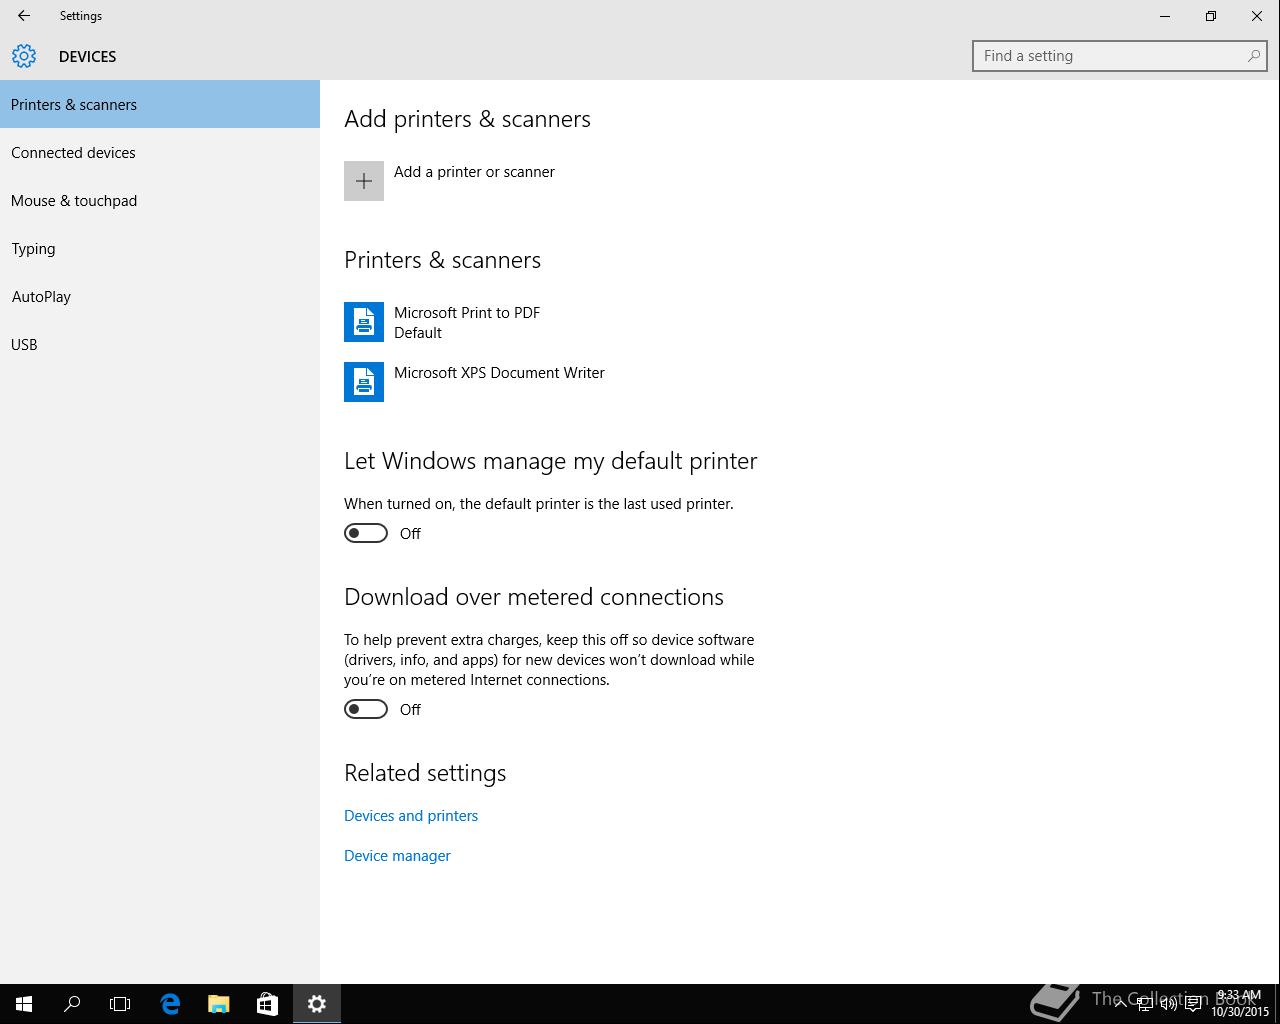Click Microsoft Print to PDF name
Image resolution: width=1280 pixels, height=1024 pixels.
(x=467, y=313)
